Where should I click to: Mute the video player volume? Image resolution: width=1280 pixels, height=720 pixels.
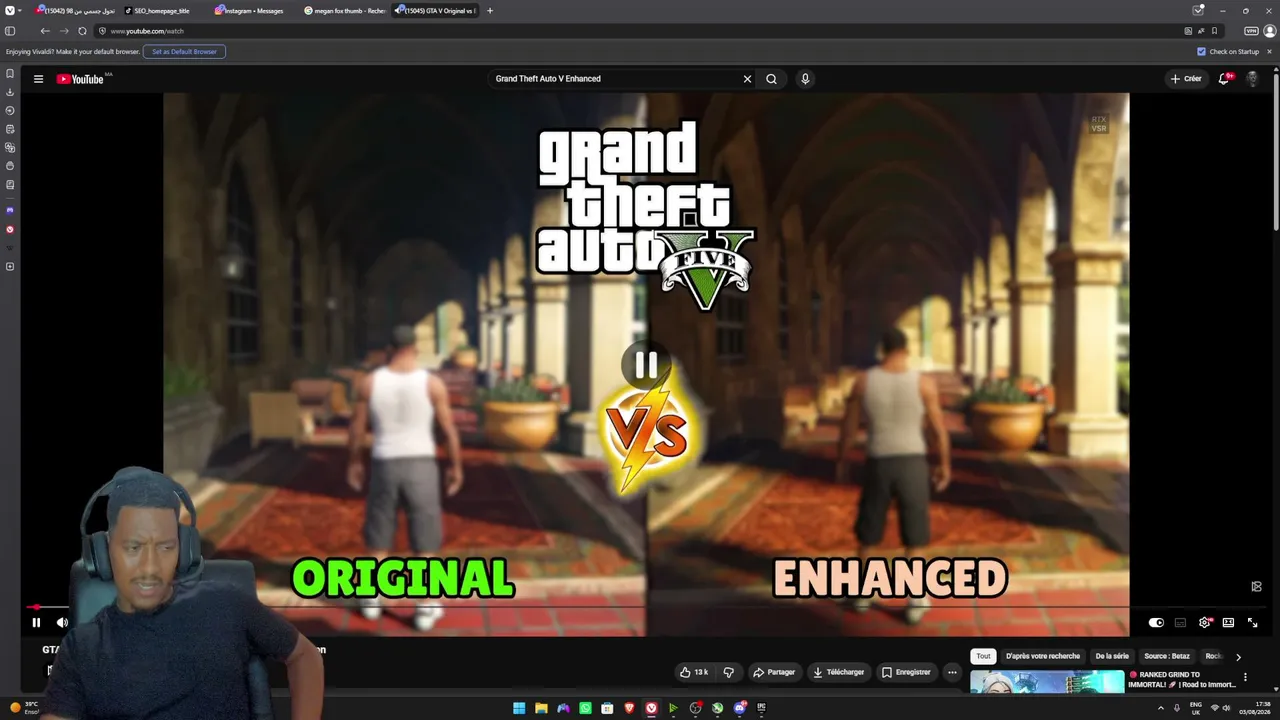click(x=62, y=622)
